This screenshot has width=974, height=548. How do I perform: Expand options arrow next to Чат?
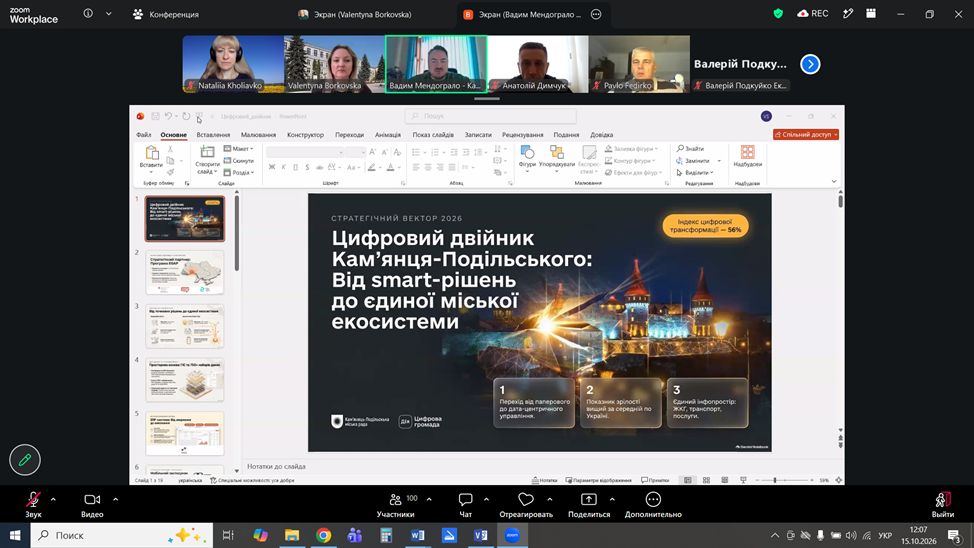tap(486, 499)
